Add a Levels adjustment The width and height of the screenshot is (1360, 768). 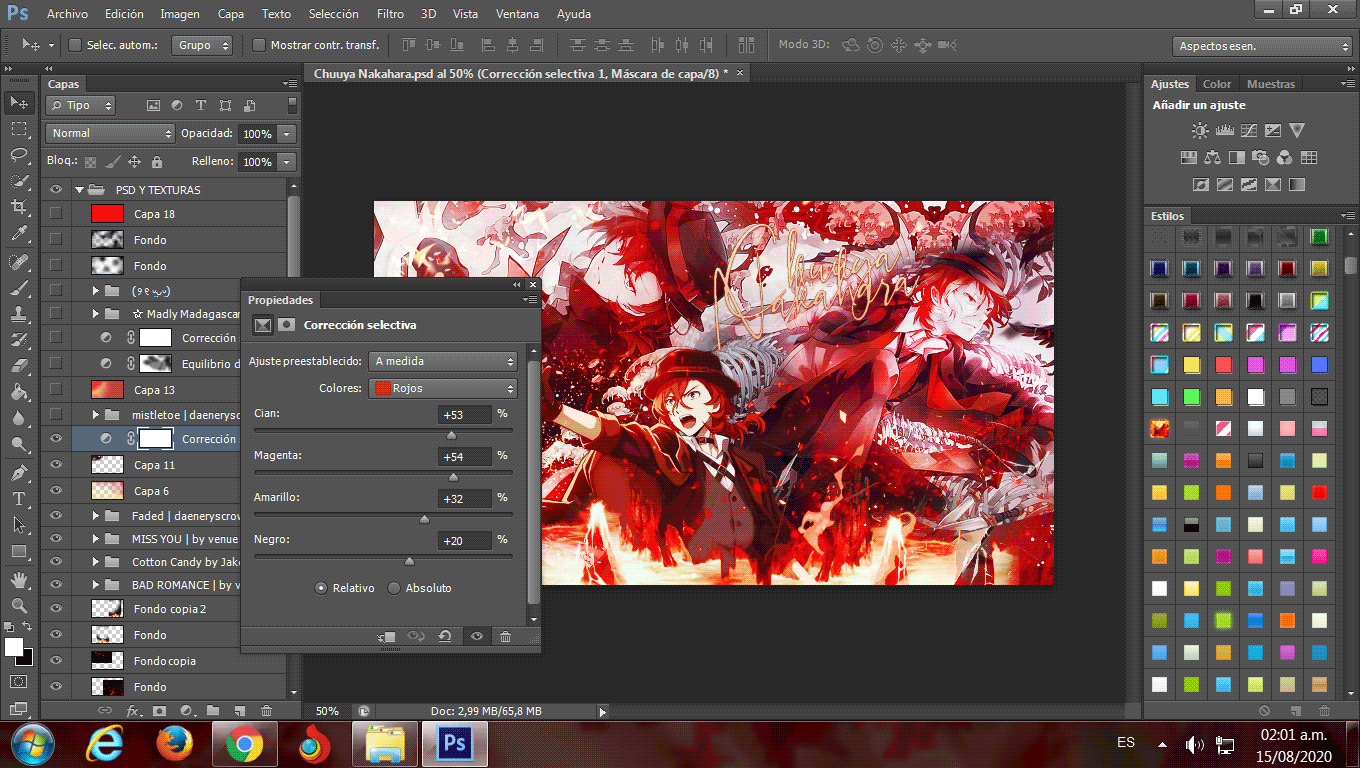pos(1224,131)
